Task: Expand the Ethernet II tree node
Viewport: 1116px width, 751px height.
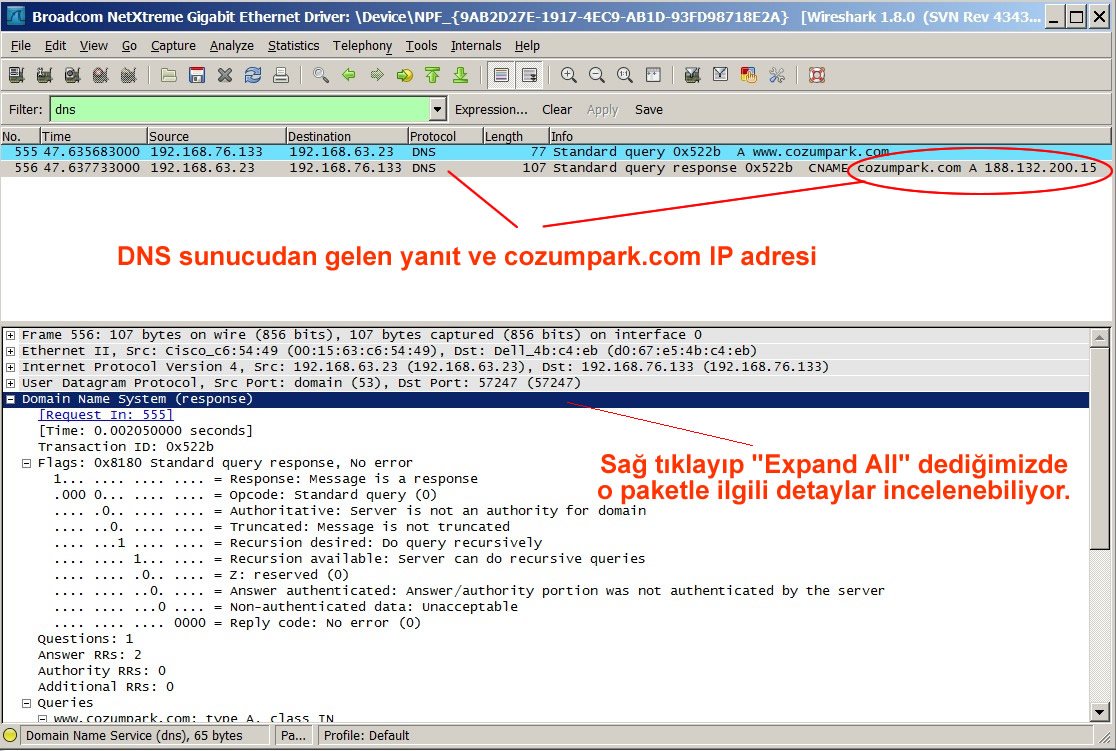Action: tap(11, 350)
